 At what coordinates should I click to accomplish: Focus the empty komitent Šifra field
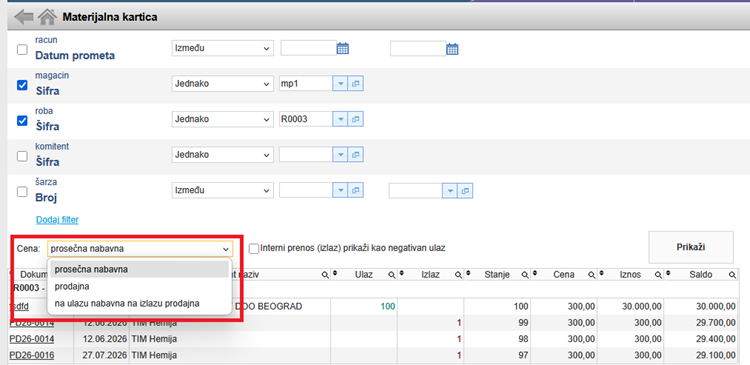coord(306,155)
